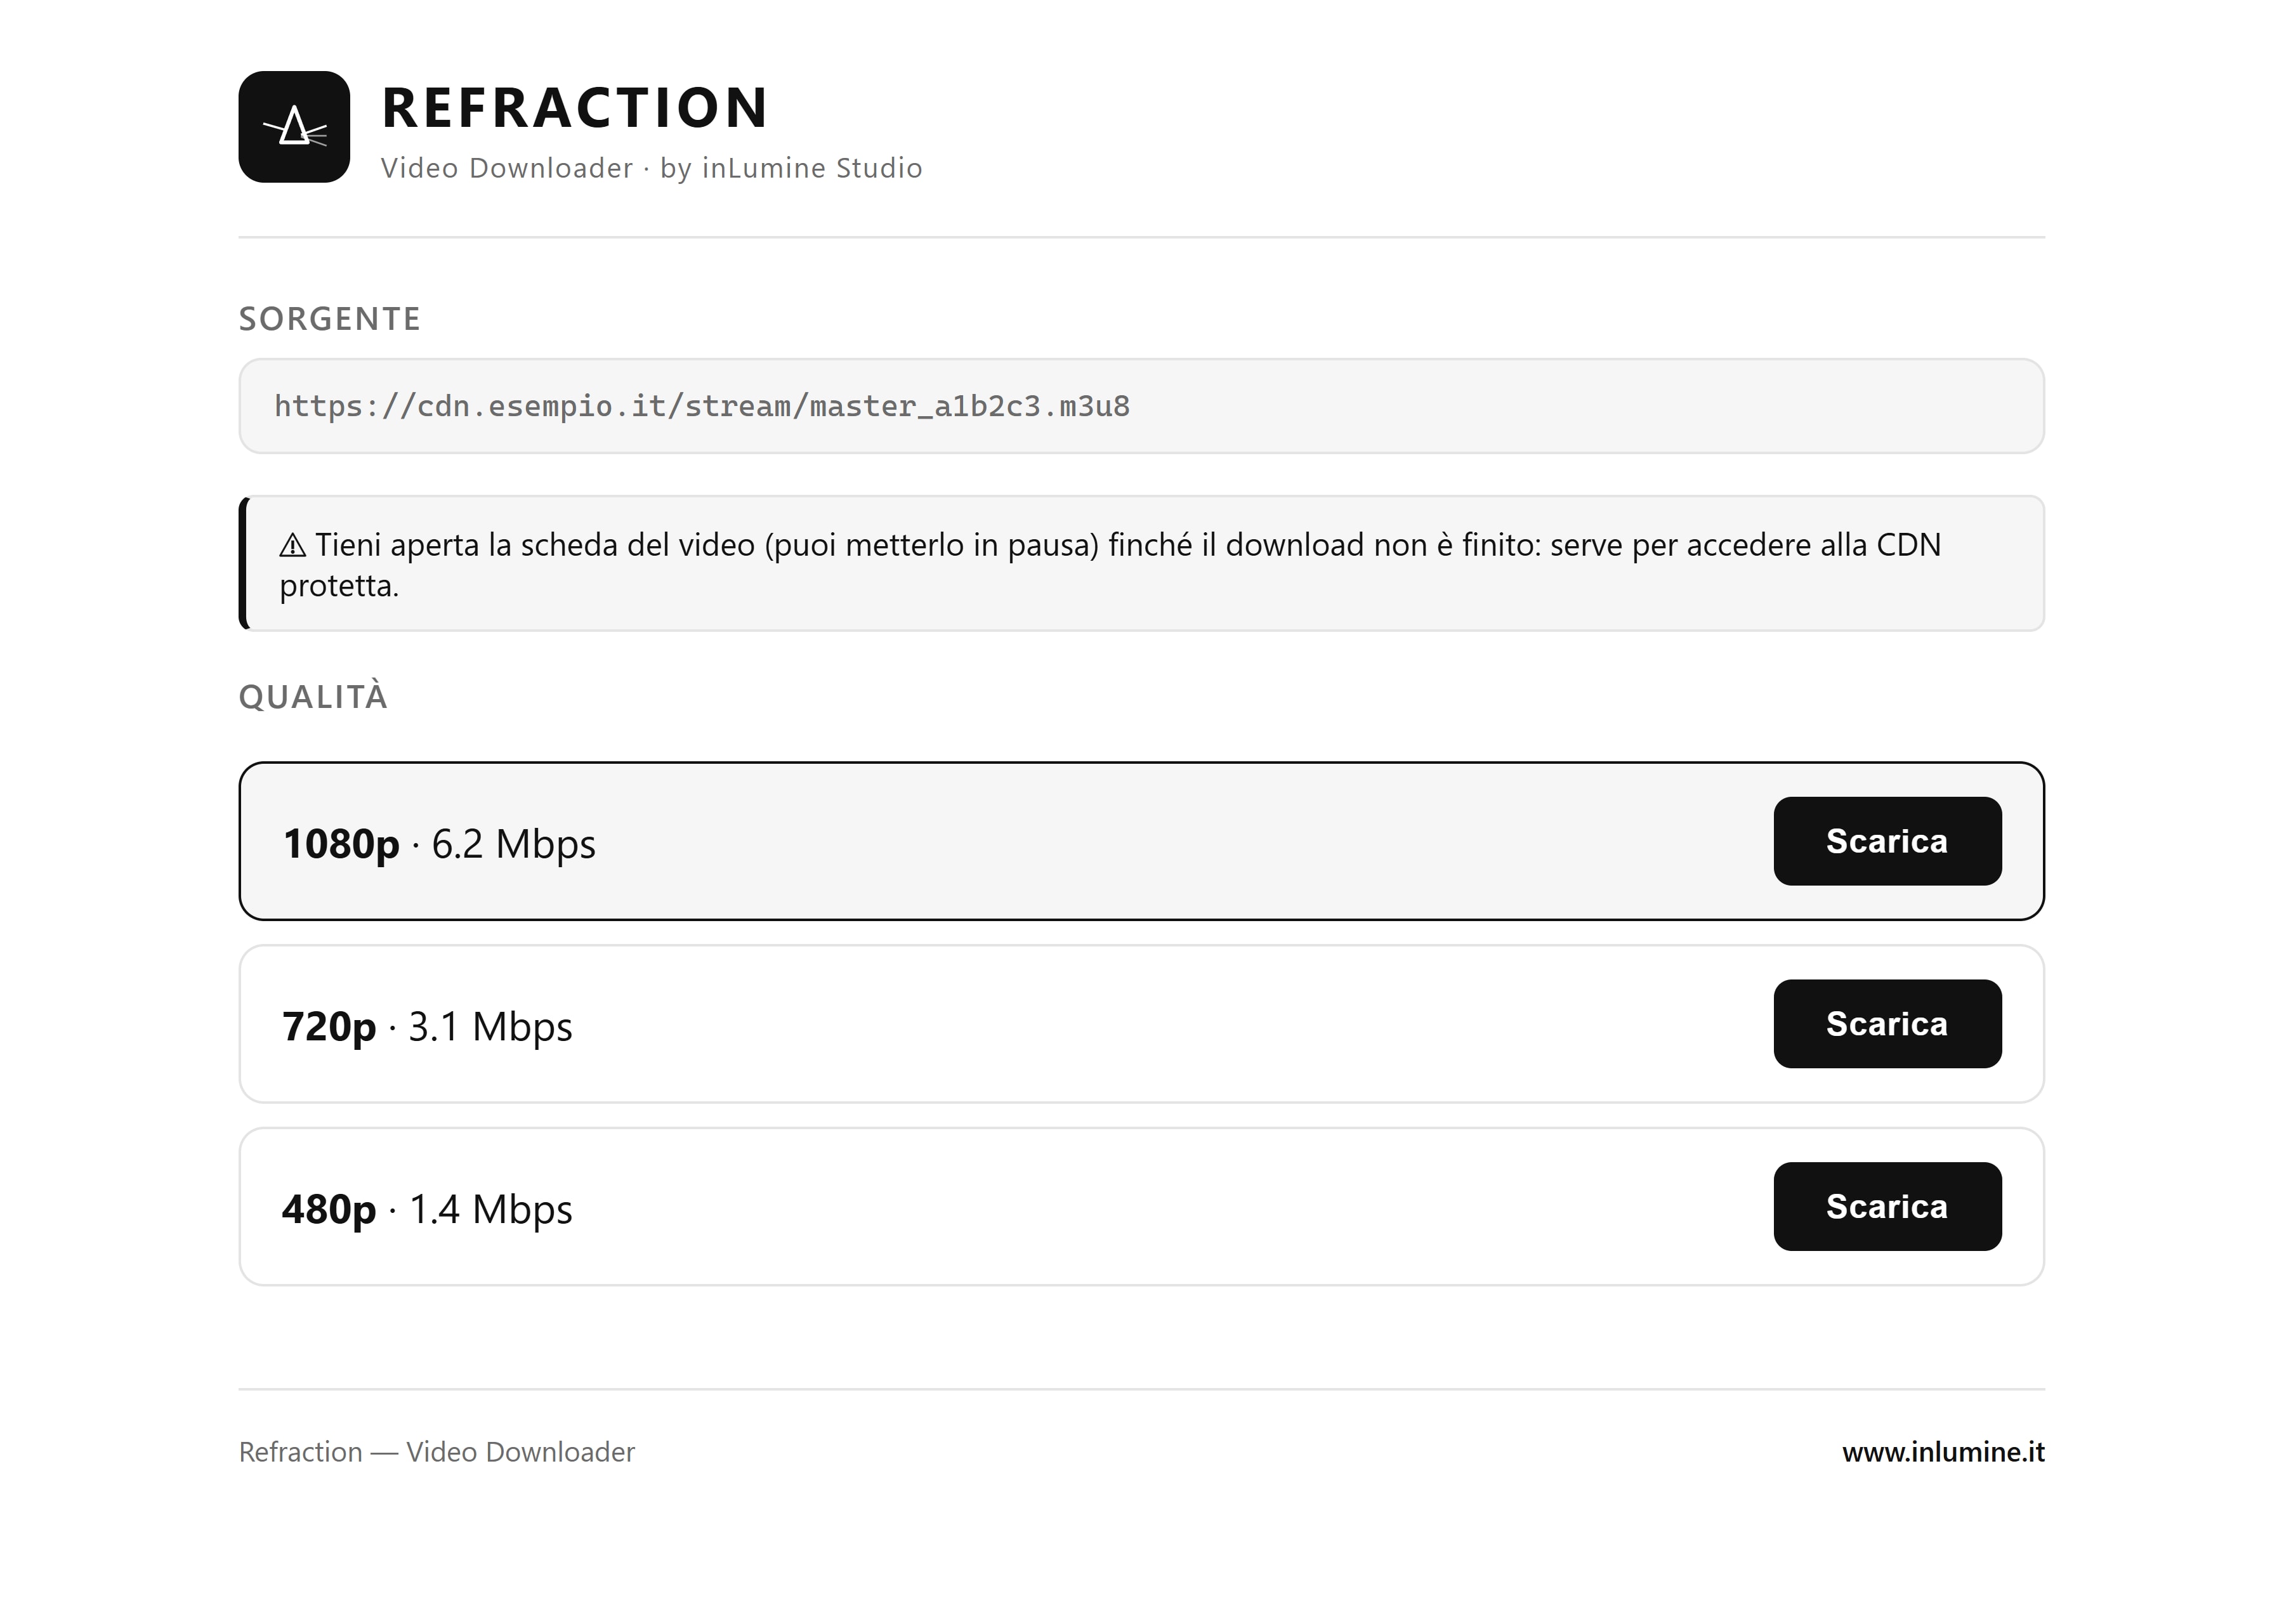Viewport: 2284px width, 1624px height.
Task: Download the 480p stream with Scarica
Action: 1887,1206
